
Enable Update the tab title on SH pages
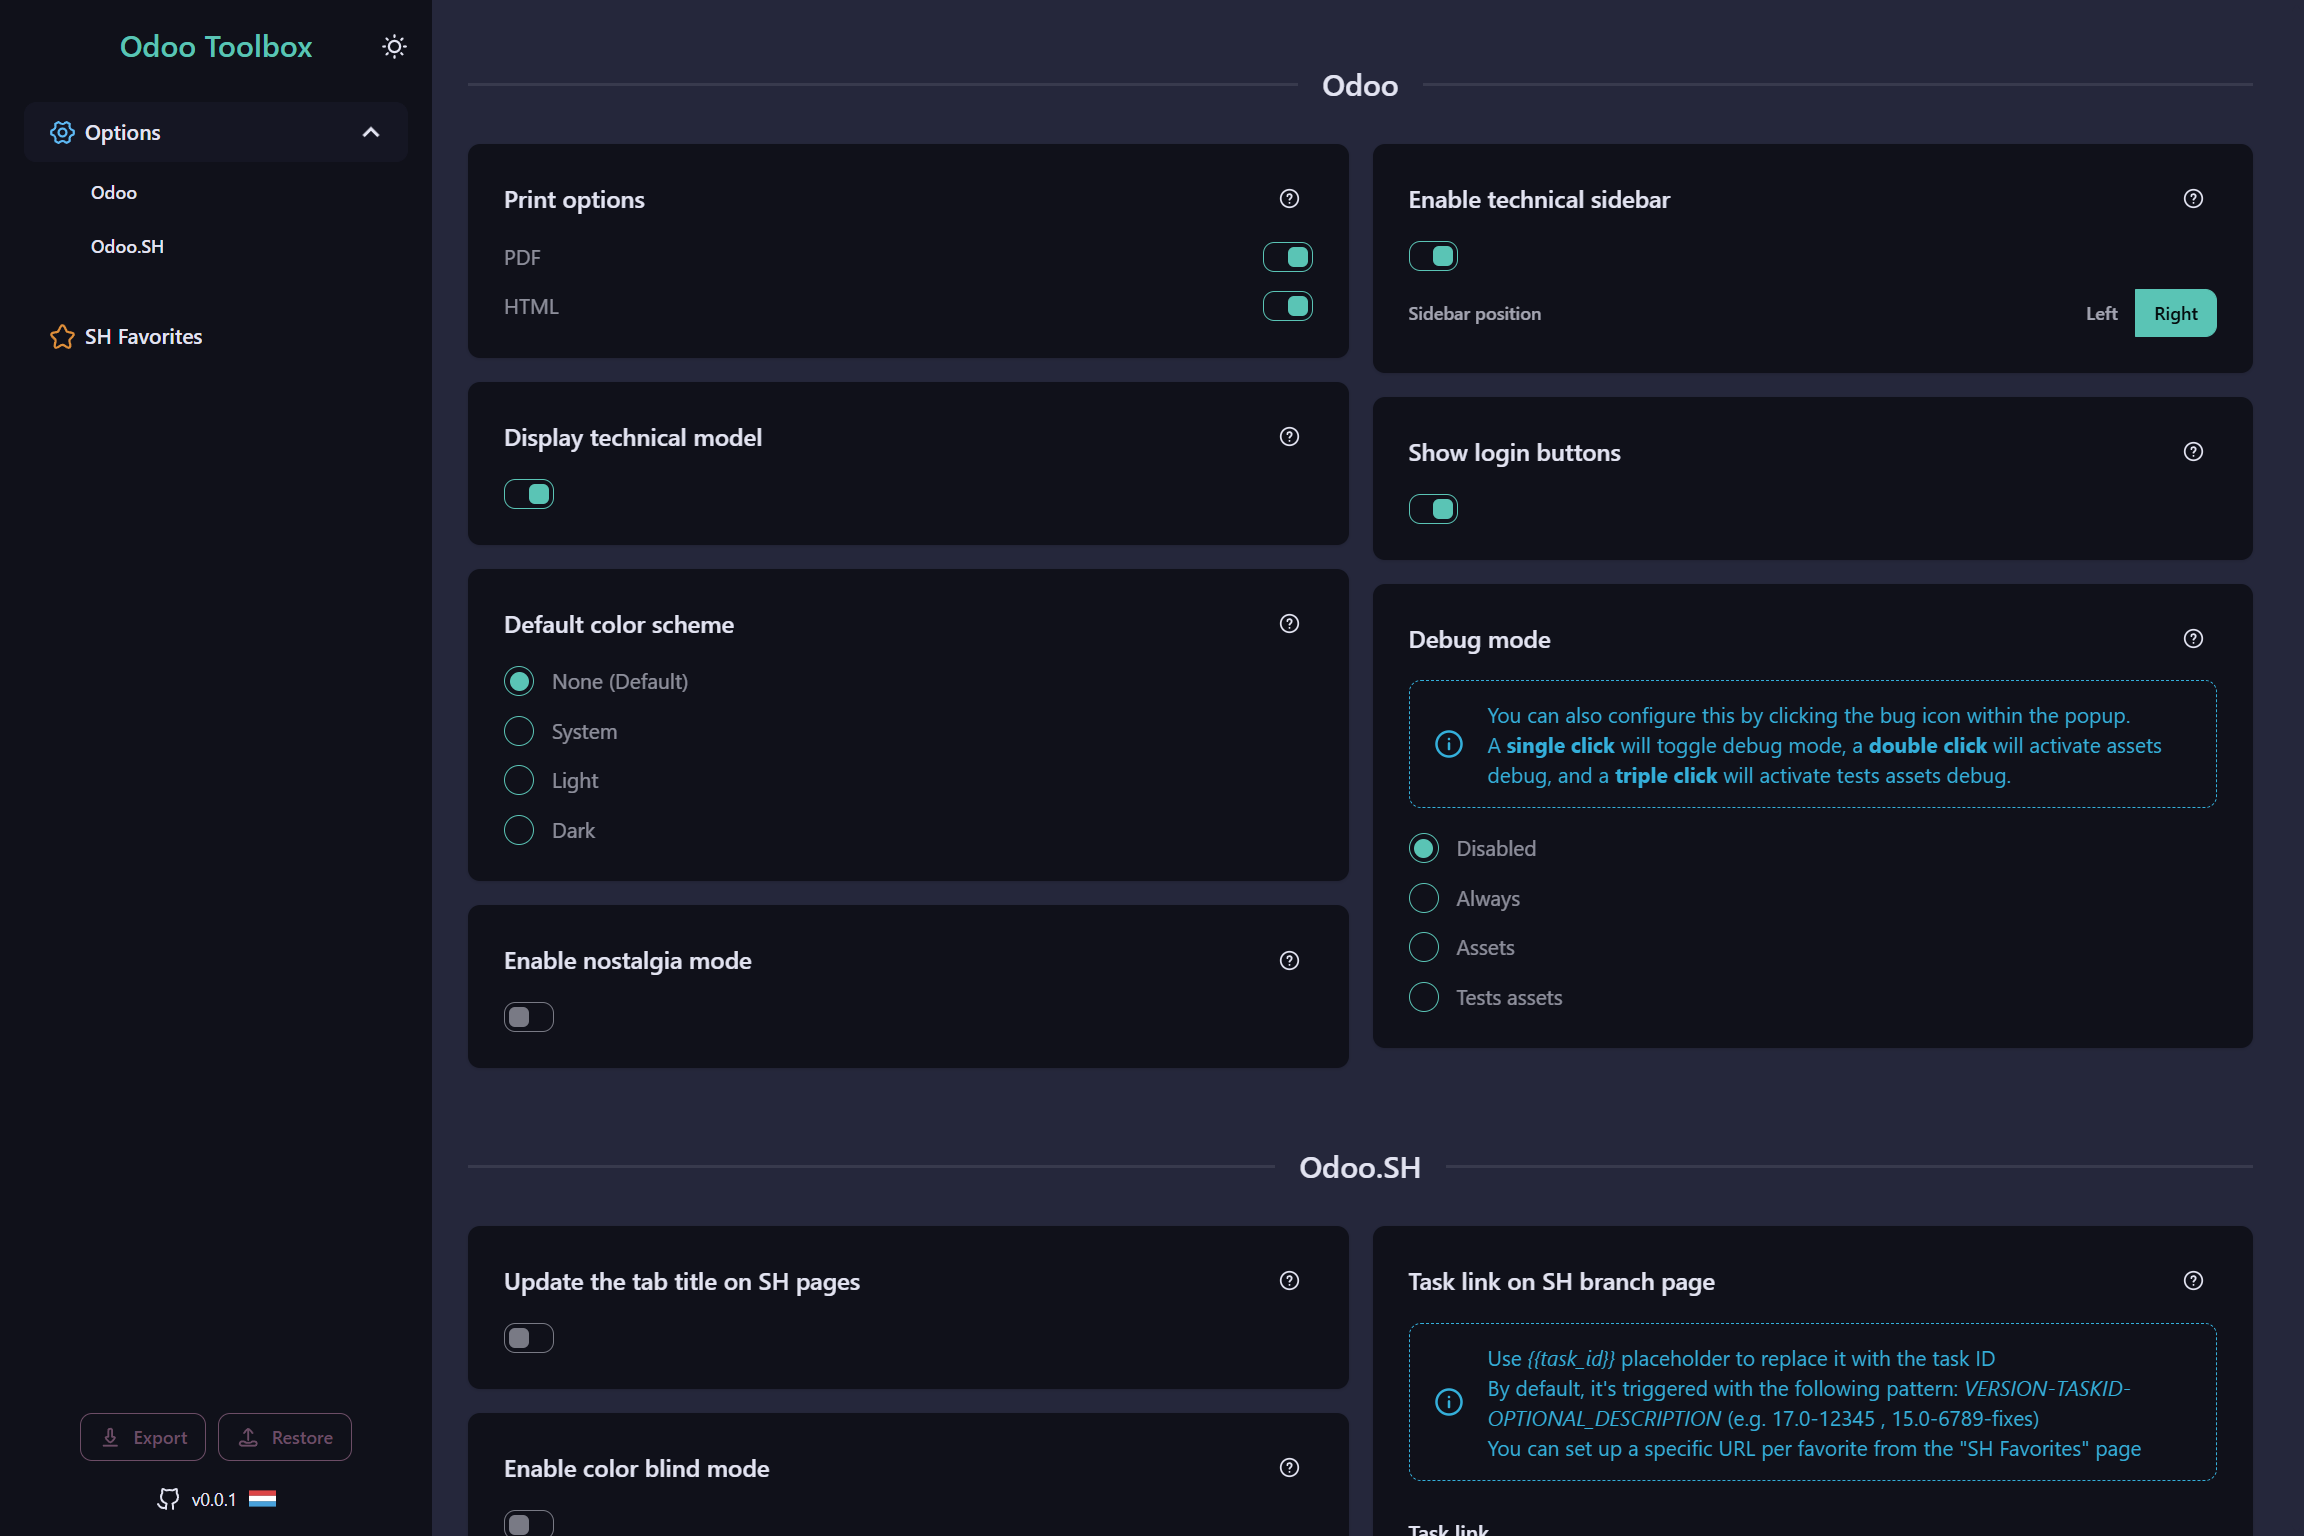point(528,1337)
